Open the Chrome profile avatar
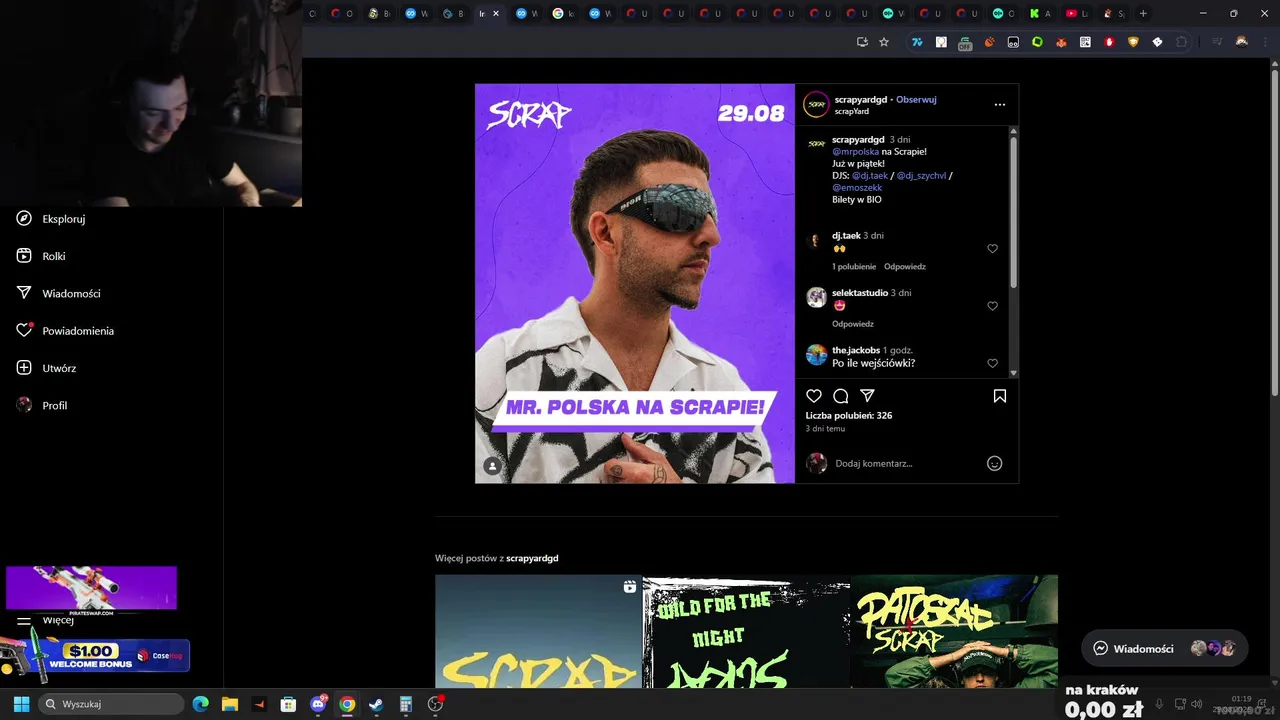Screen dimensions: 1280x720 point(1242,42)
